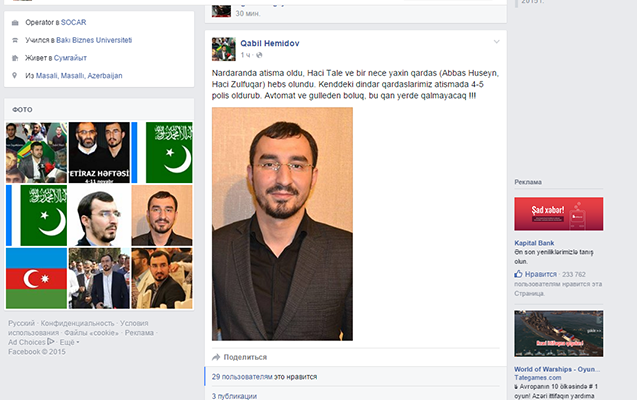Click the Ad Choices triangle icon
The height and width of the screenshot is (400, 637).
(50, 342)
